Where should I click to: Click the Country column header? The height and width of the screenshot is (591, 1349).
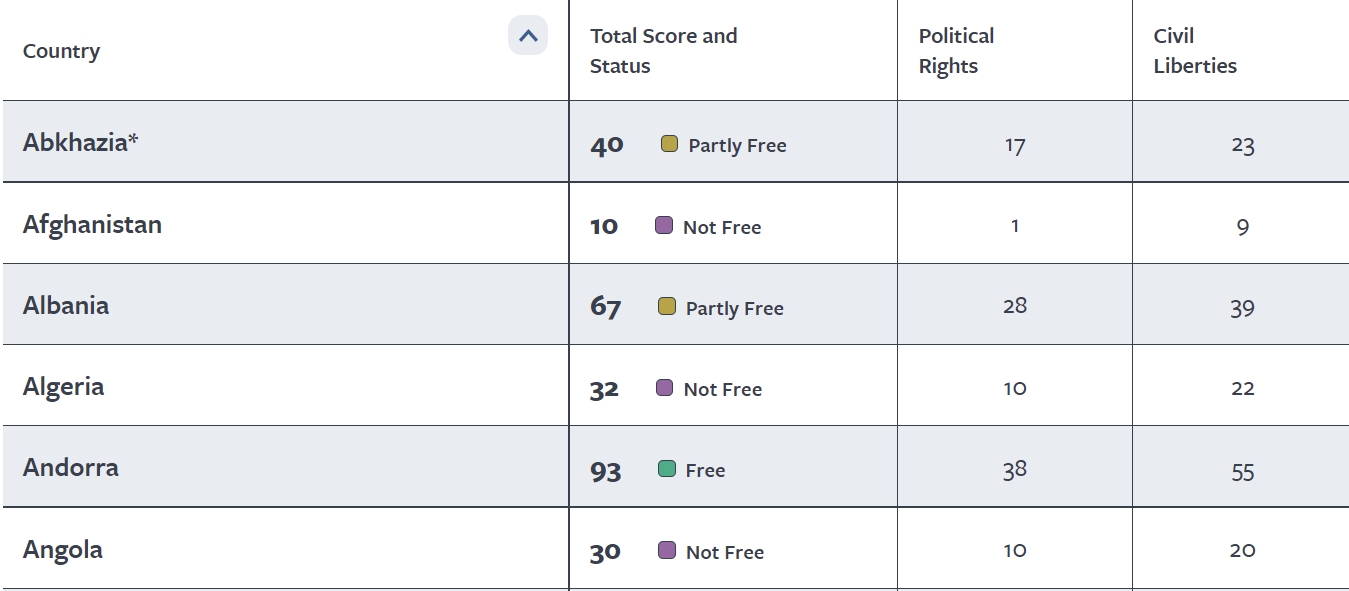[x=61, y=51]
